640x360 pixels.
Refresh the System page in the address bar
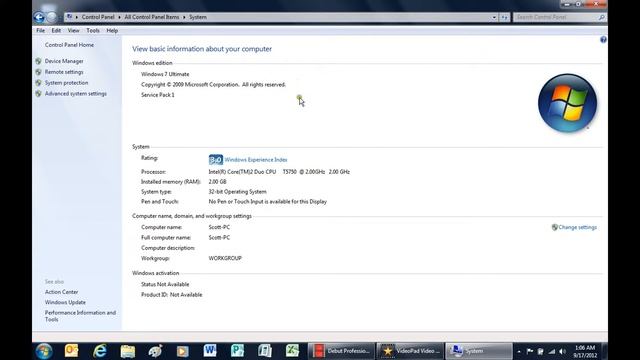pyautogui.click(x=504, y=17)
